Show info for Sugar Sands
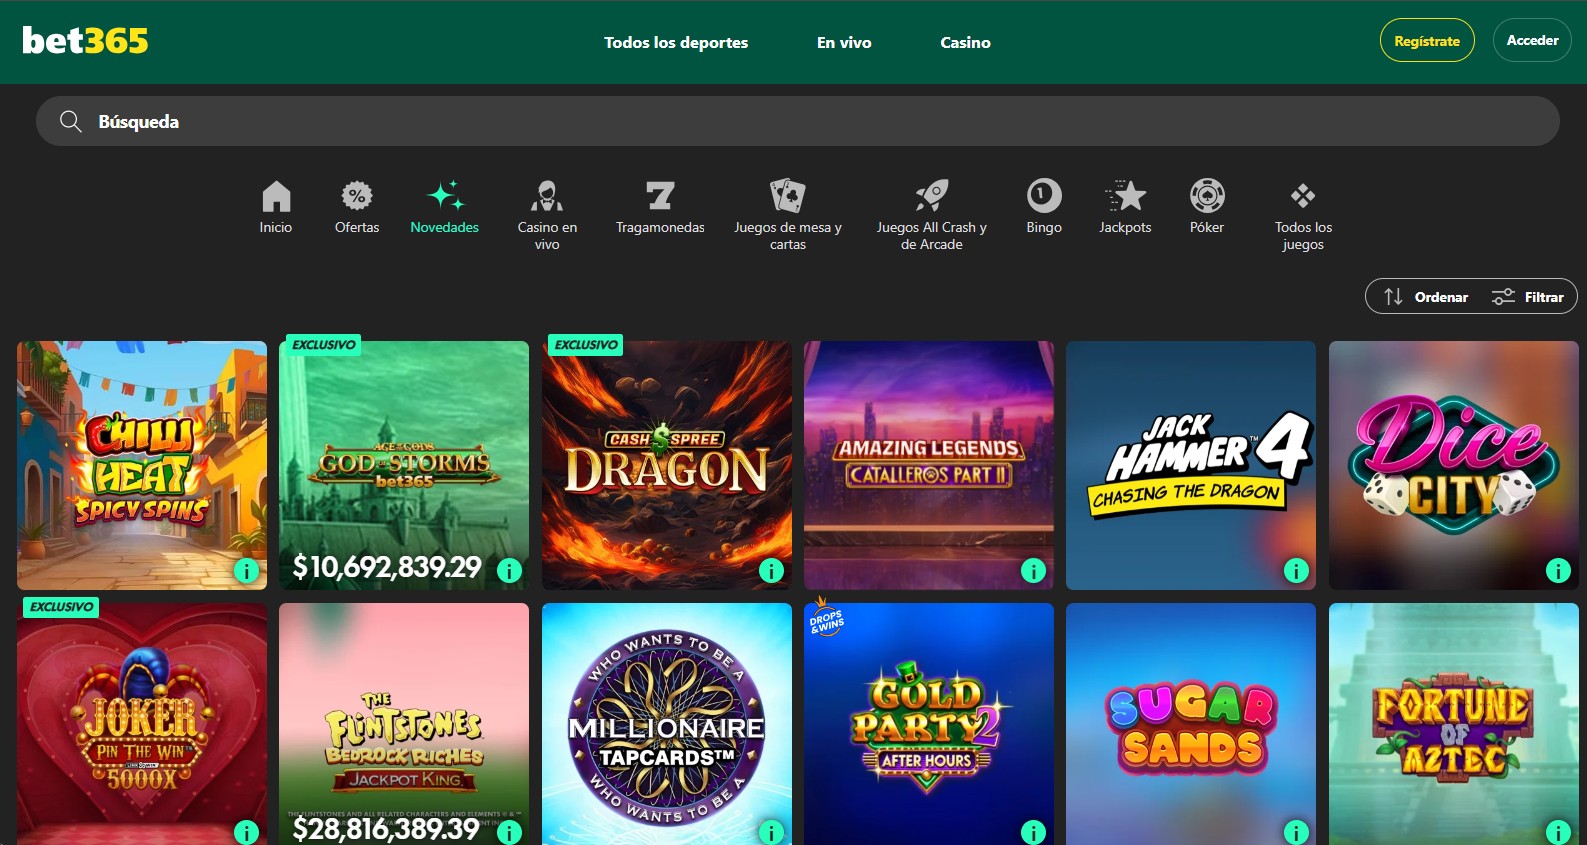1587x845 pixels. [1296, 832]
